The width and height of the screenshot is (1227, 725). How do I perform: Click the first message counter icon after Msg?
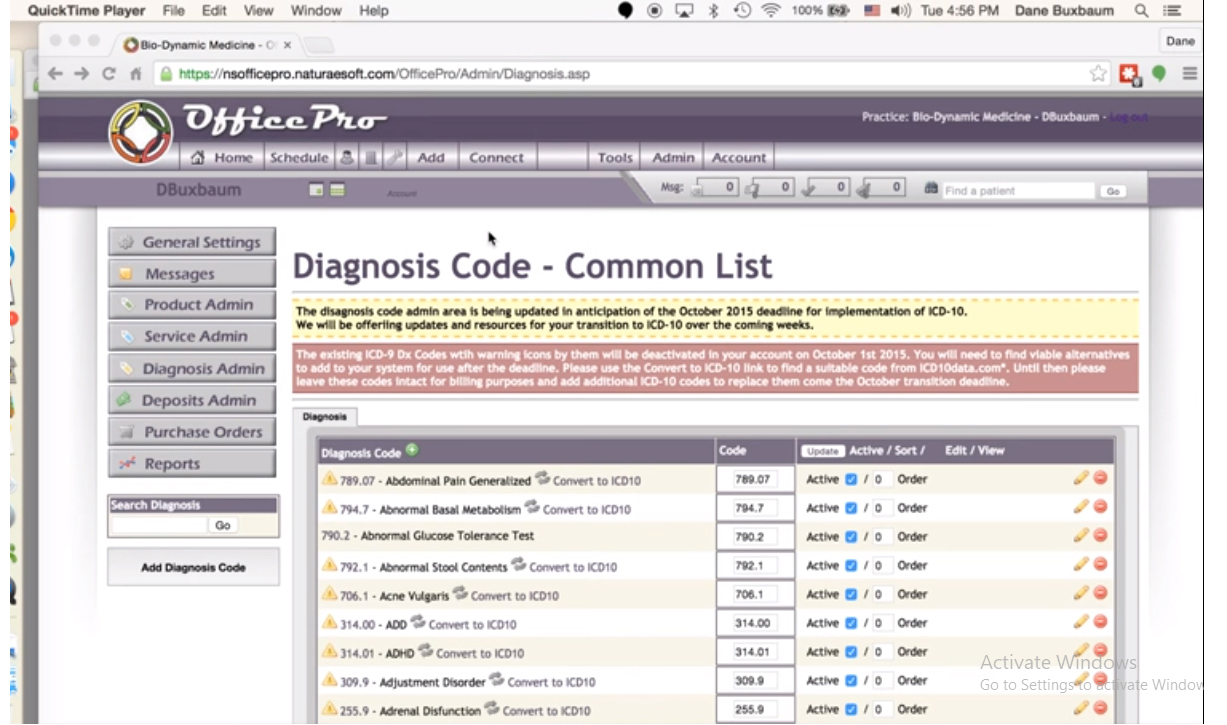tap(699, 188)
